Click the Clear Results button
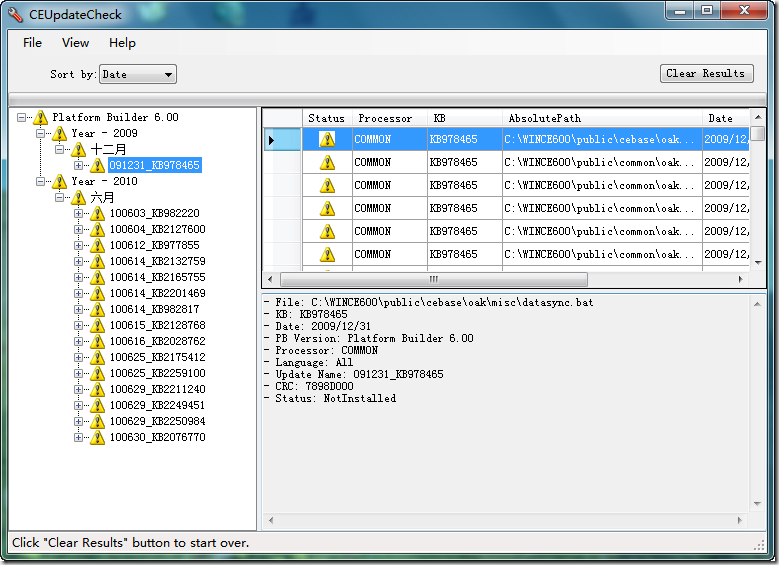 (x=706, y=74)
